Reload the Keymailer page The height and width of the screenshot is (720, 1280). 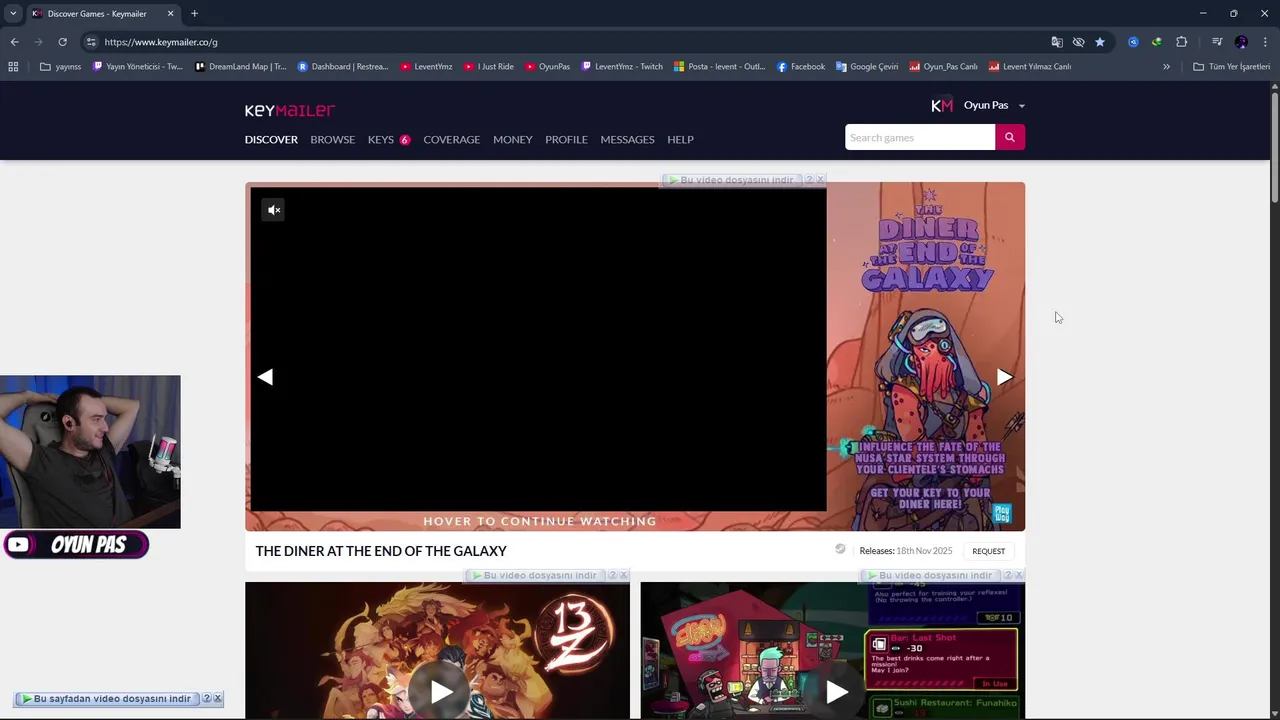[62, 42]
